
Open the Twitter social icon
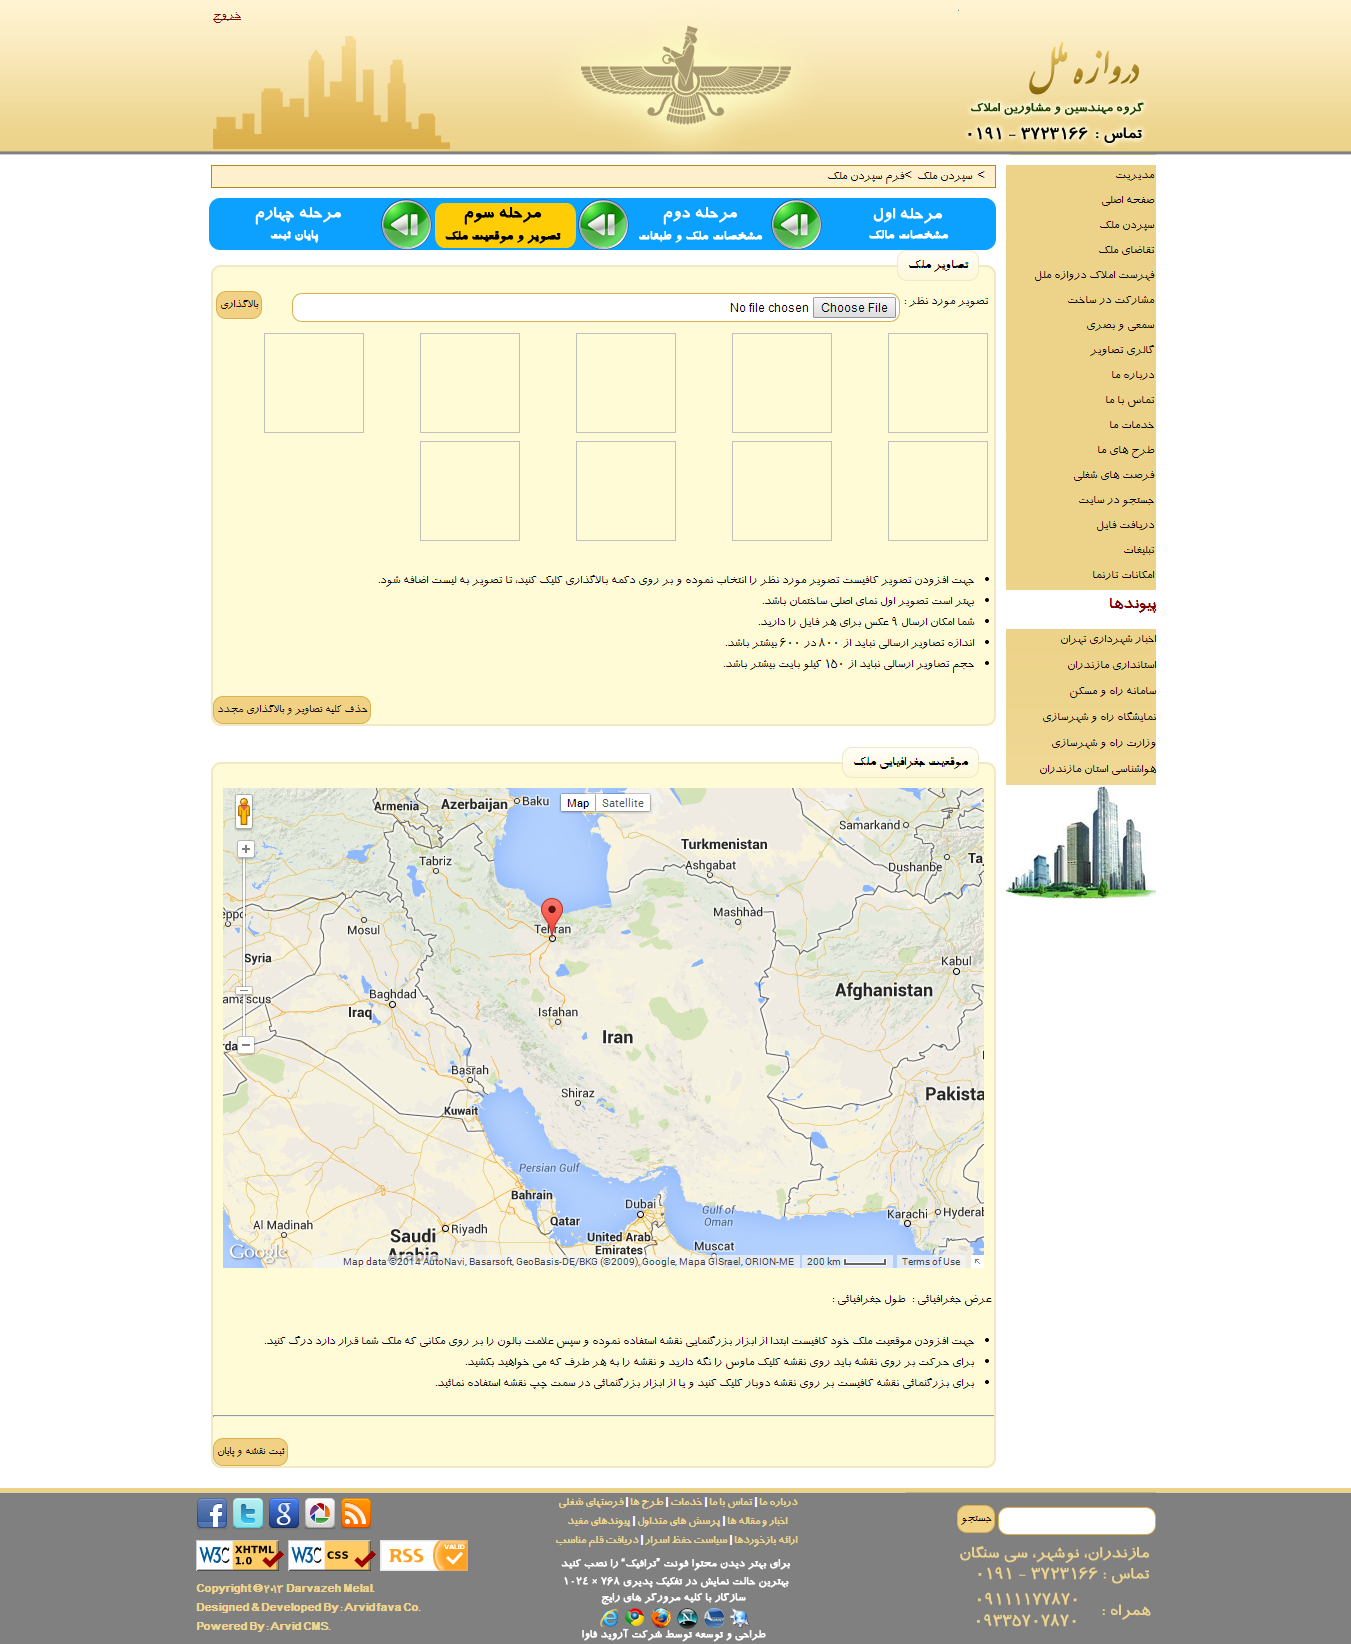tap(248, 1513)
